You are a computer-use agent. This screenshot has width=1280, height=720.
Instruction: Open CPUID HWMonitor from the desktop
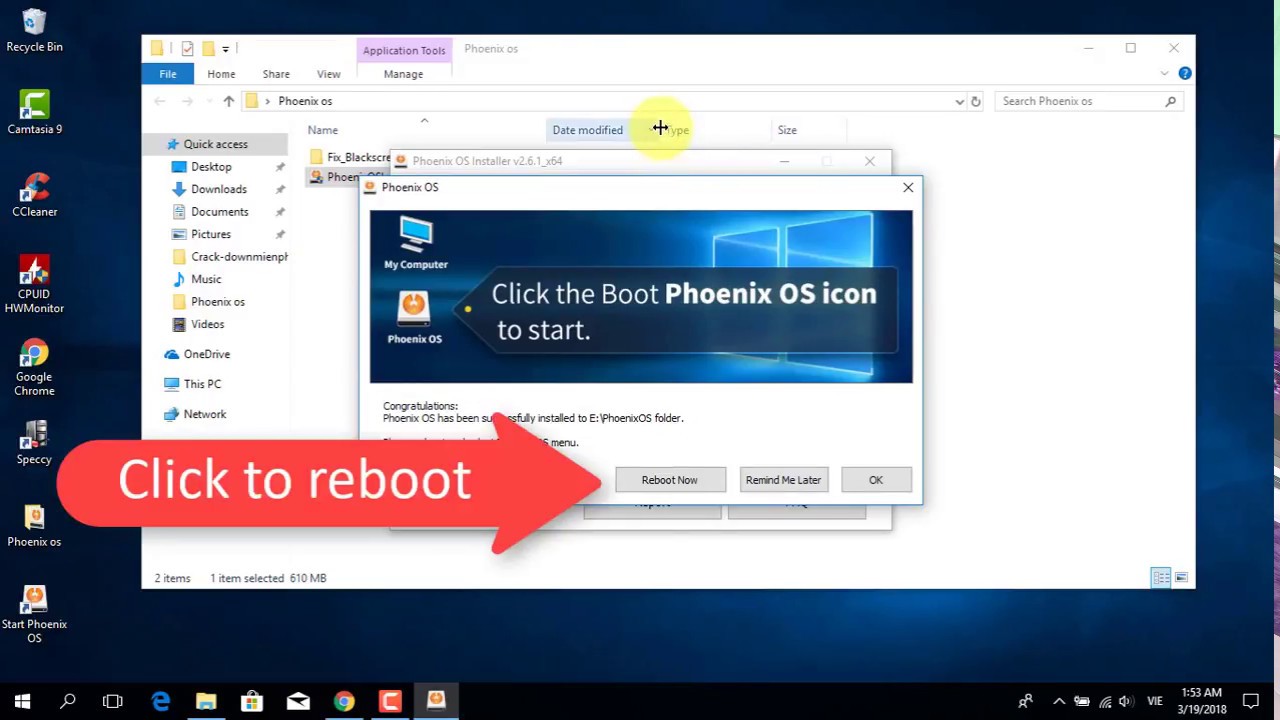pos(34,270)
